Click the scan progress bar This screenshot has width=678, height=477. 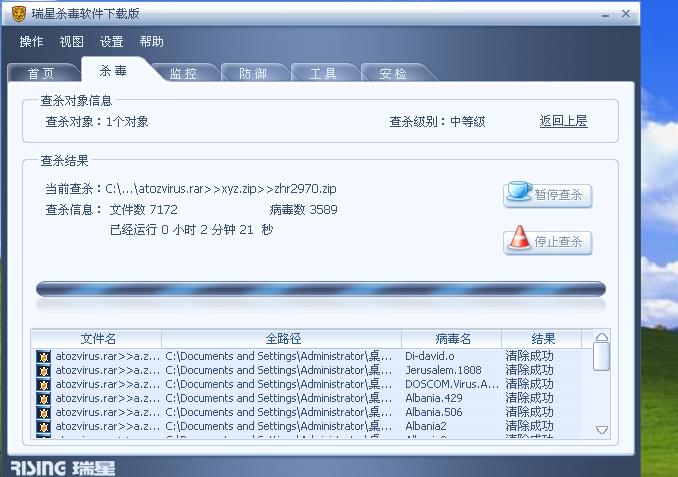(321, 289)
